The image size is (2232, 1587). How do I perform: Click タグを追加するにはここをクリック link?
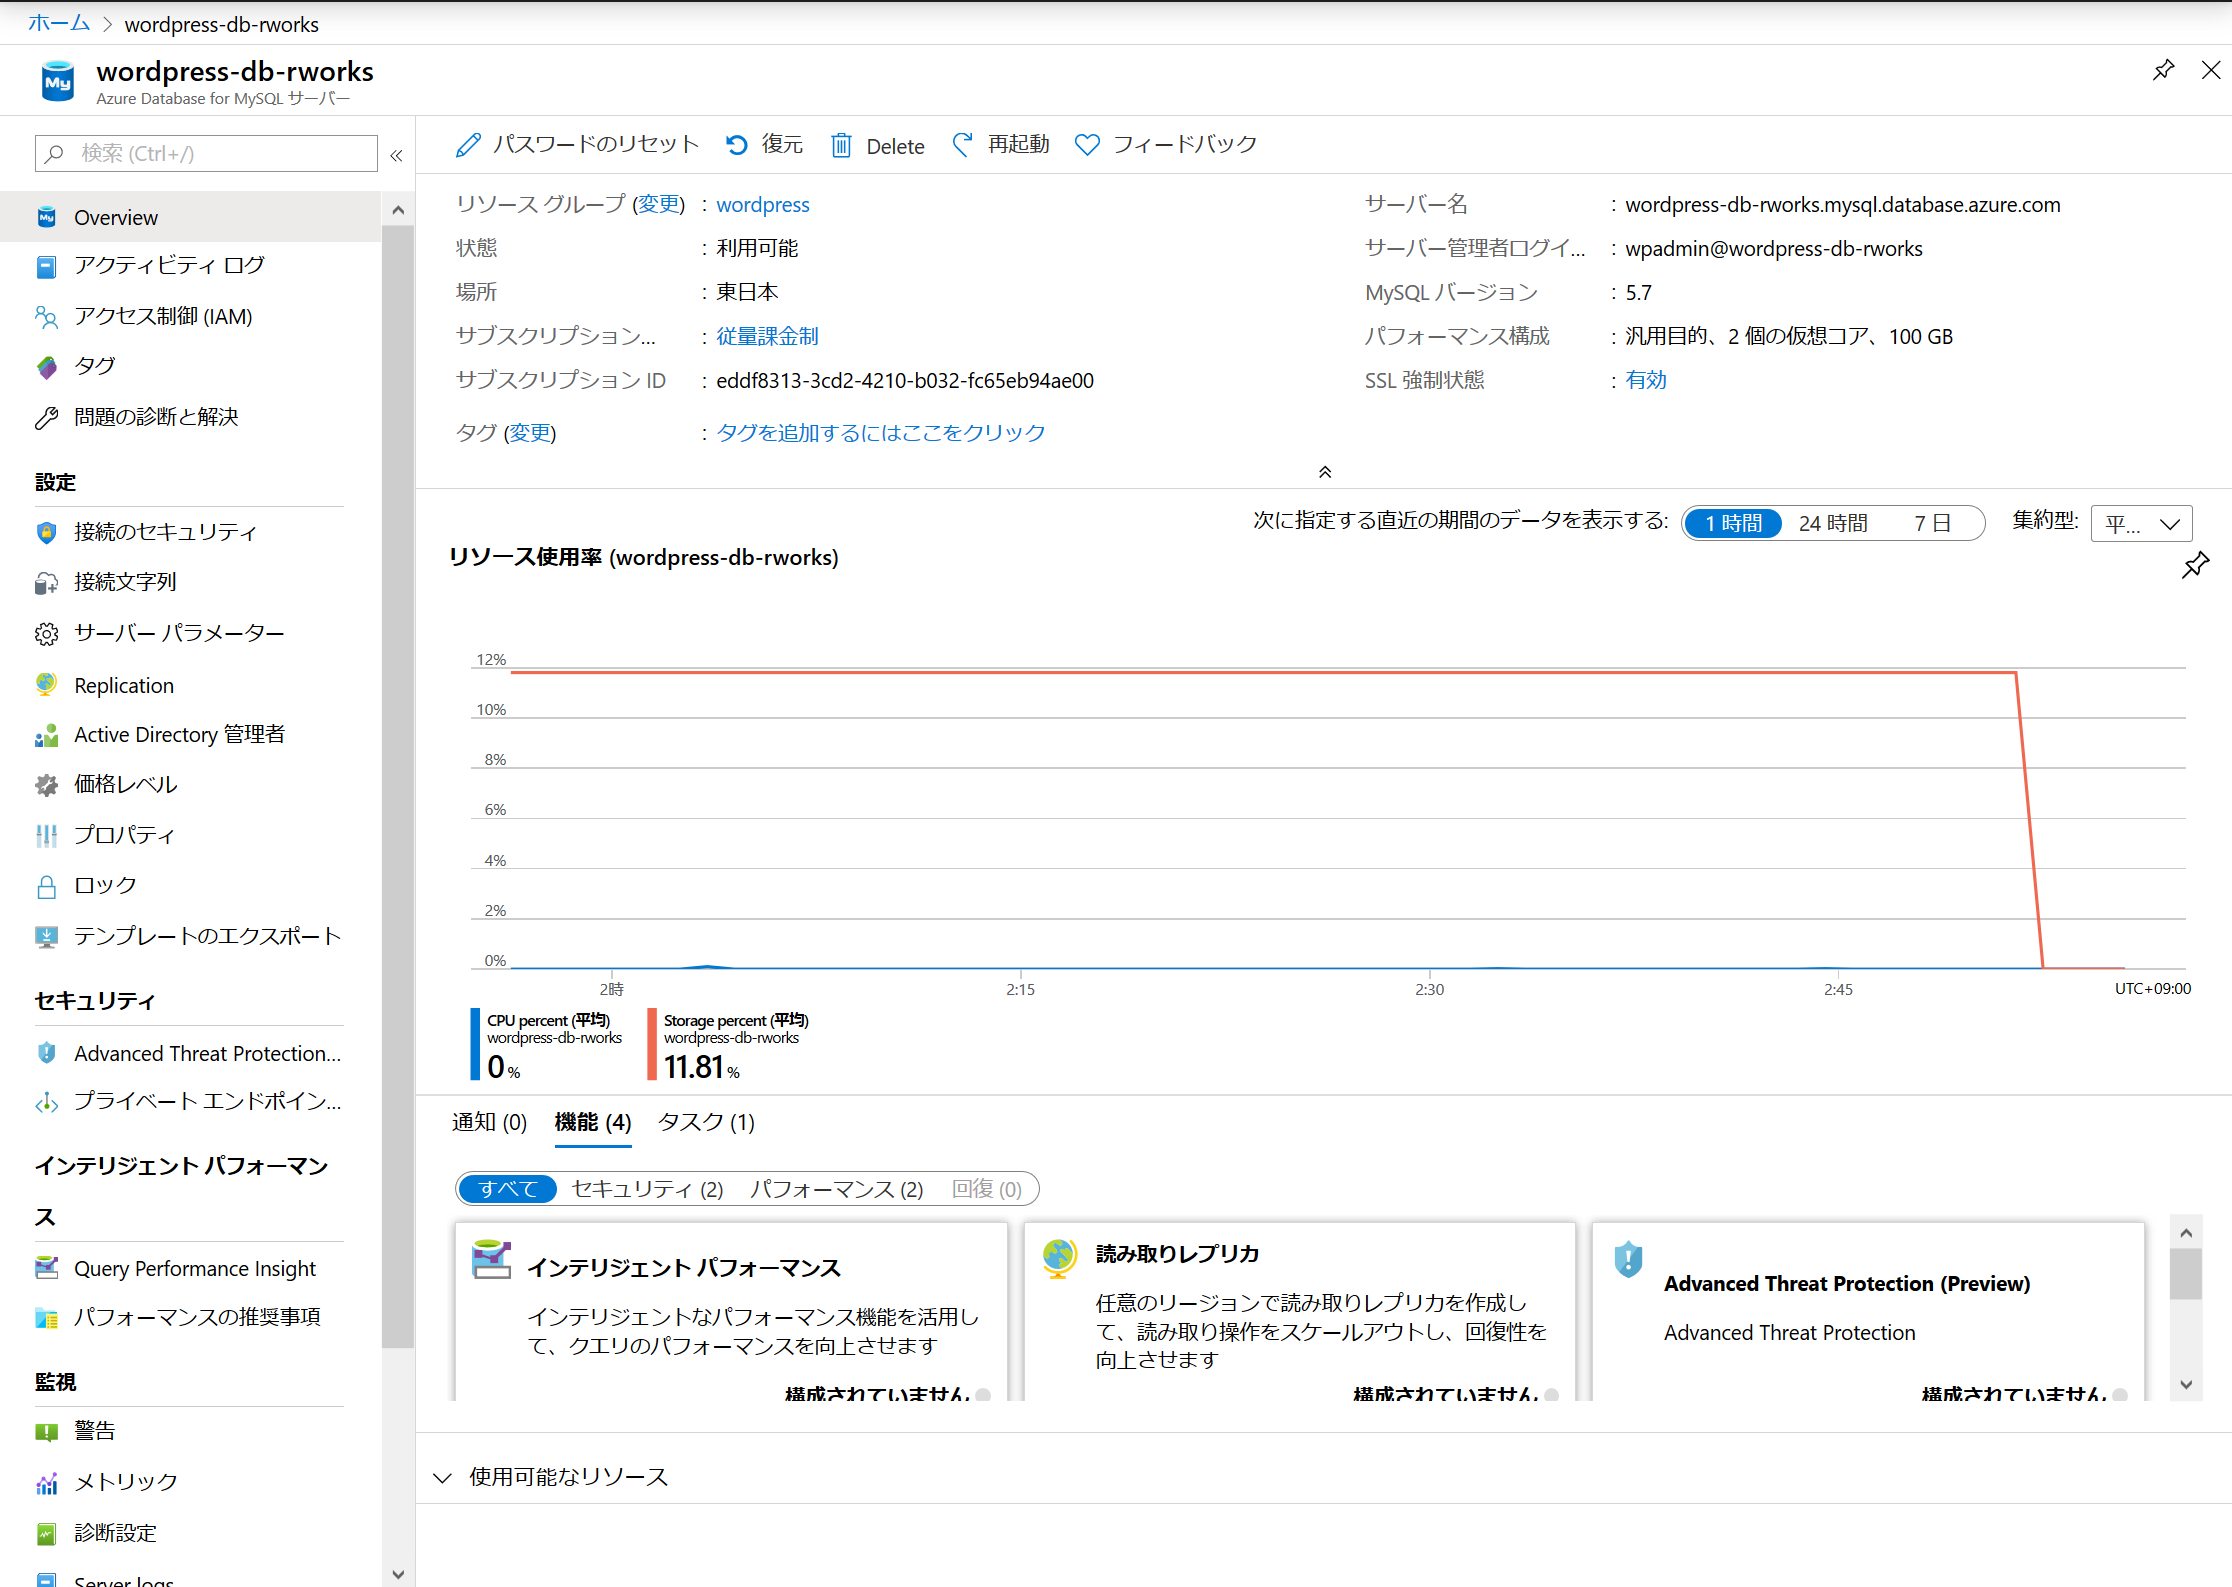(881, 433)
